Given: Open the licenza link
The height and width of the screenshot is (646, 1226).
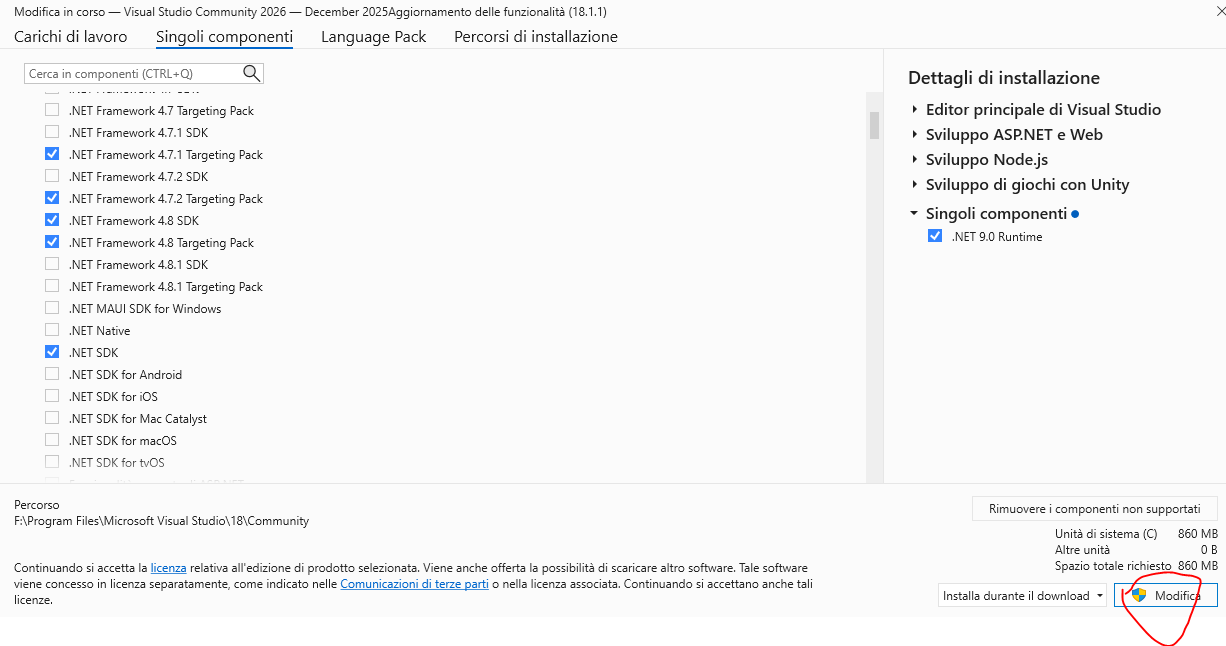Looking at the screenshot, I should pyautogui.click(x=168, y=567).
